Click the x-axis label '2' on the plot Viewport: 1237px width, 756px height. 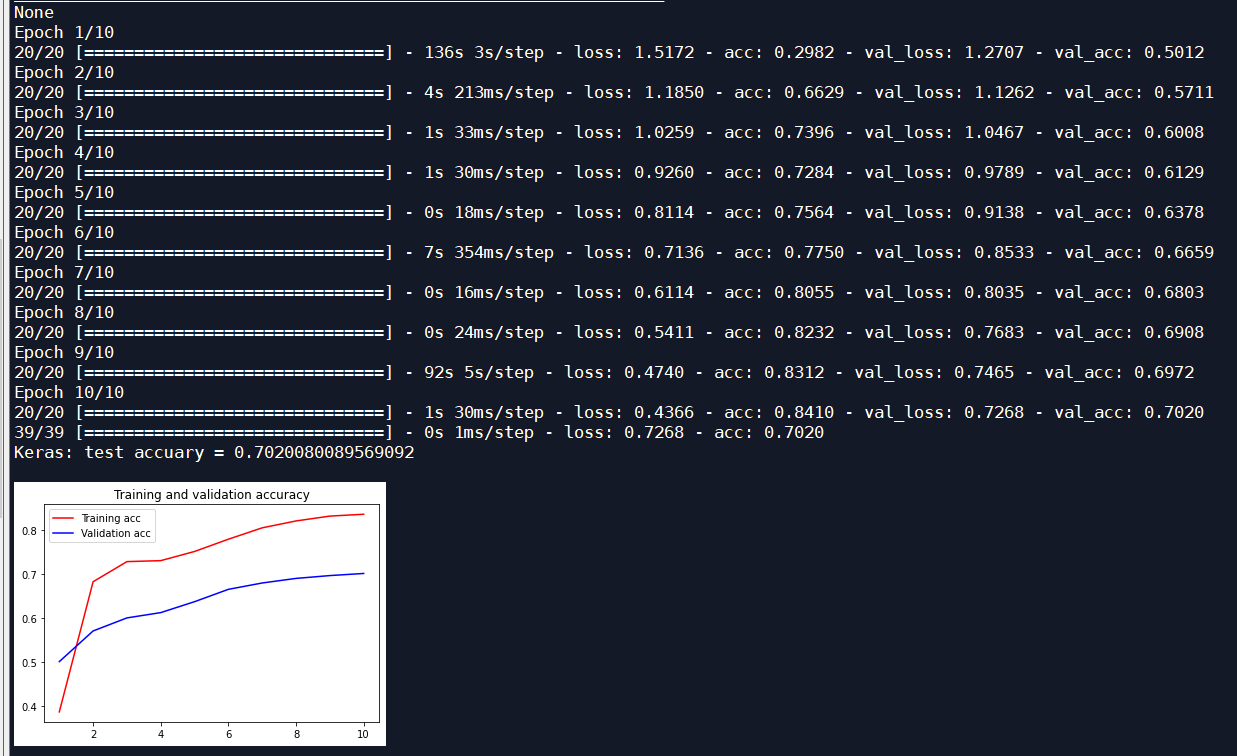(93, 734)
